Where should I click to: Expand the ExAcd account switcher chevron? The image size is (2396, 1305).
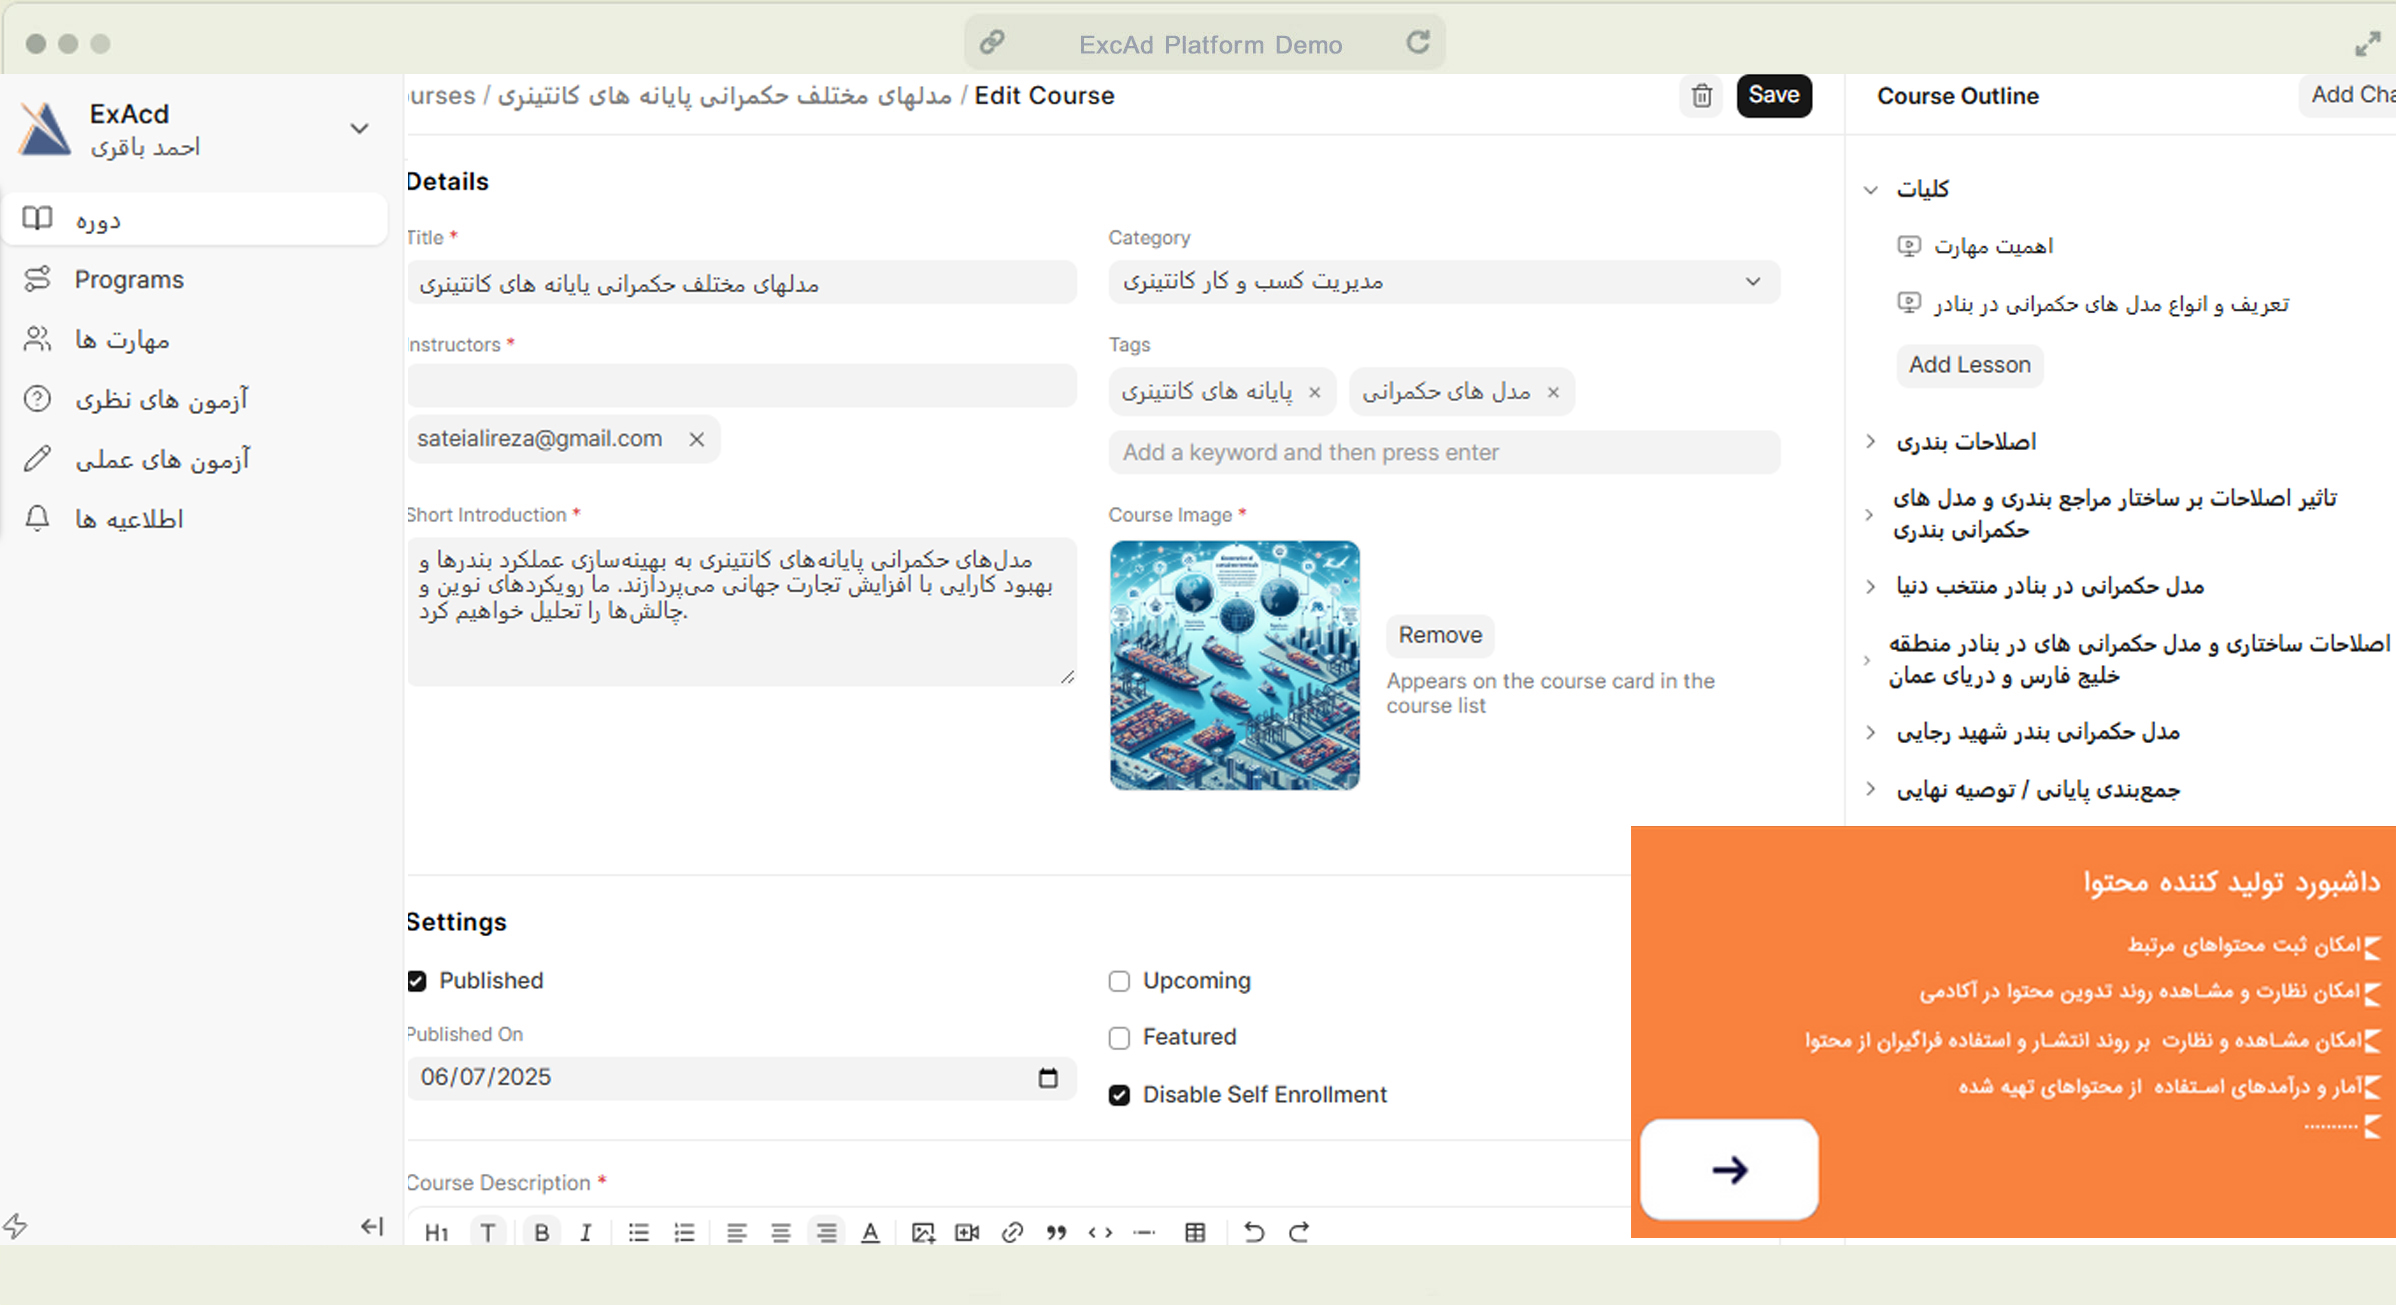pos(359,129)
